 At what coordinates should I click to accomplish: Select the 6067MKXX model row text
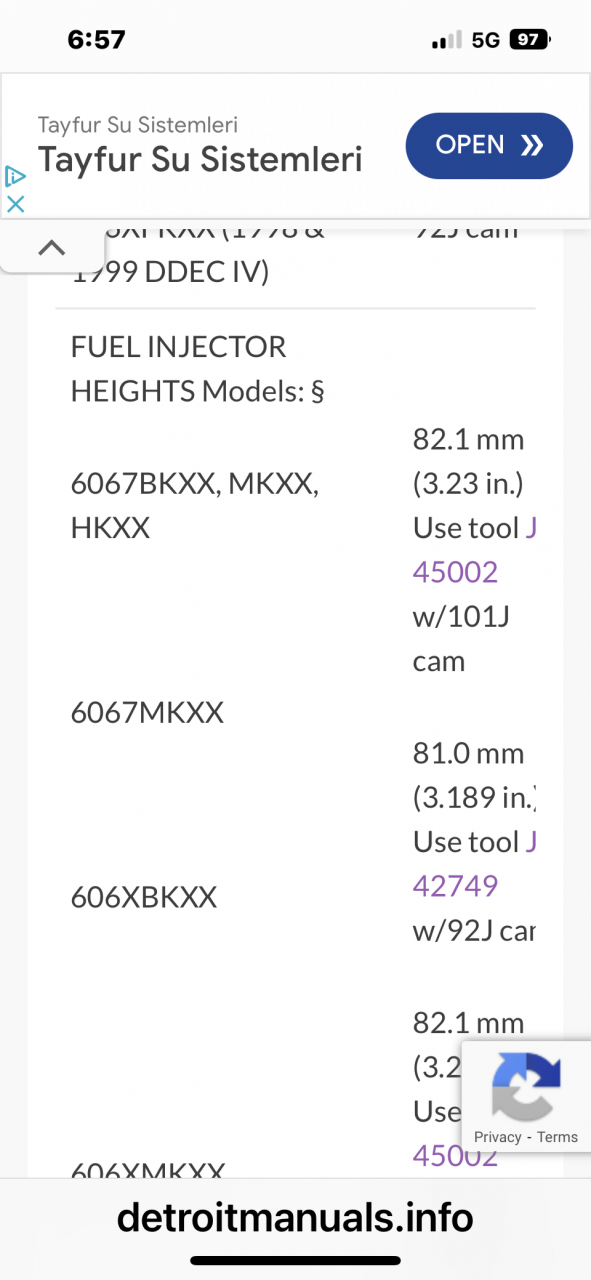point(147,713)
